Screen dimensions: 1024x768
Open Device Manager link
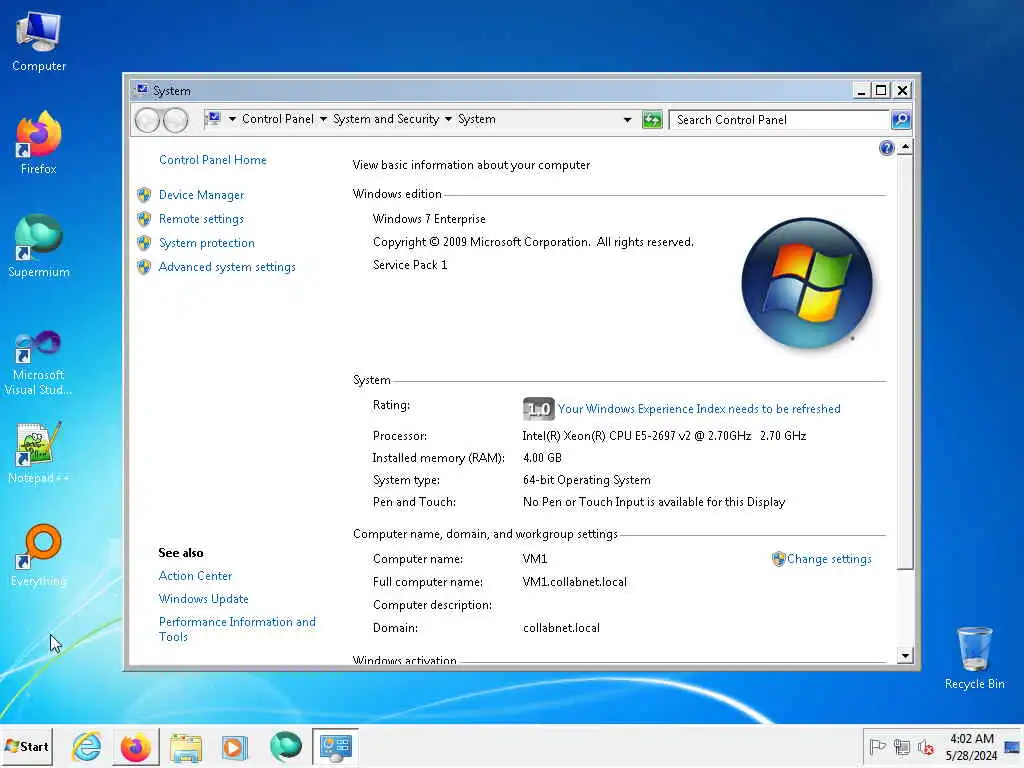tap(201, 195)
